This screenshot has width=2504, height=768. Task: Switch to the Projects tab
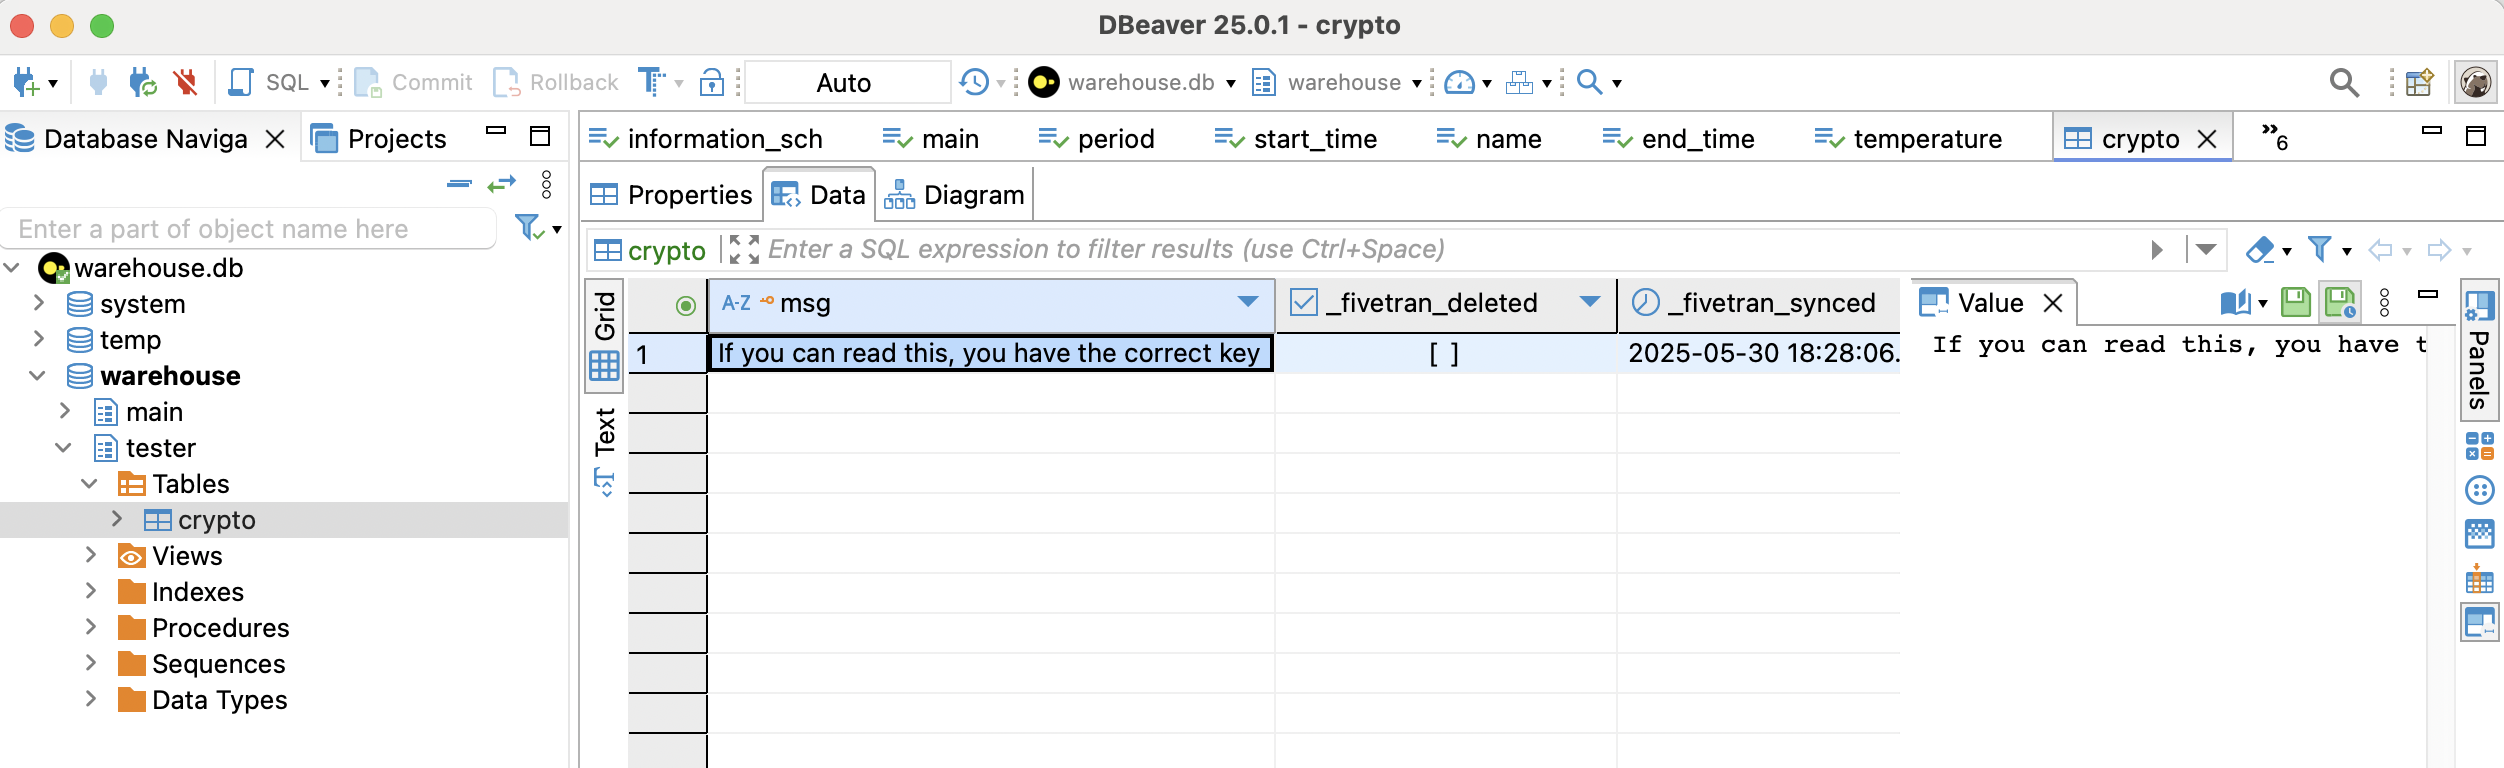coord(379,139)
